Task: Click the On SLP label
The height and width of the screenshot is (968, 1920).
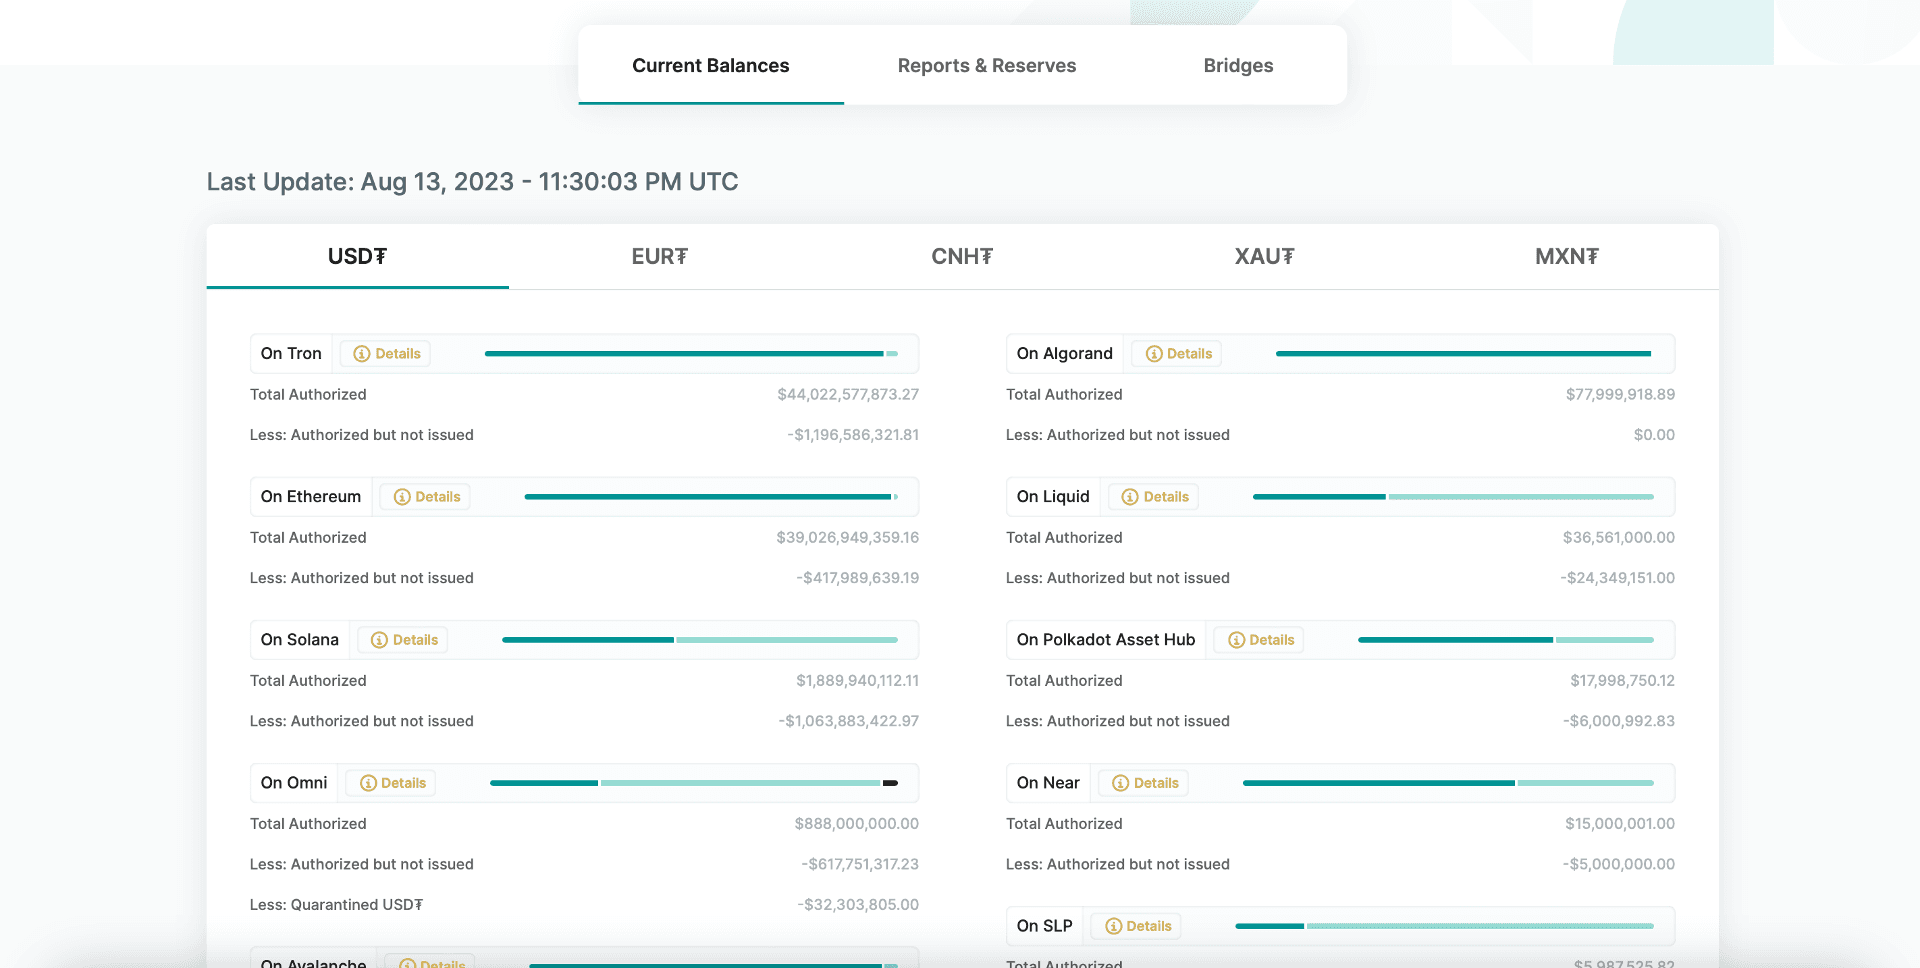Action: (x=1045, y=926)
